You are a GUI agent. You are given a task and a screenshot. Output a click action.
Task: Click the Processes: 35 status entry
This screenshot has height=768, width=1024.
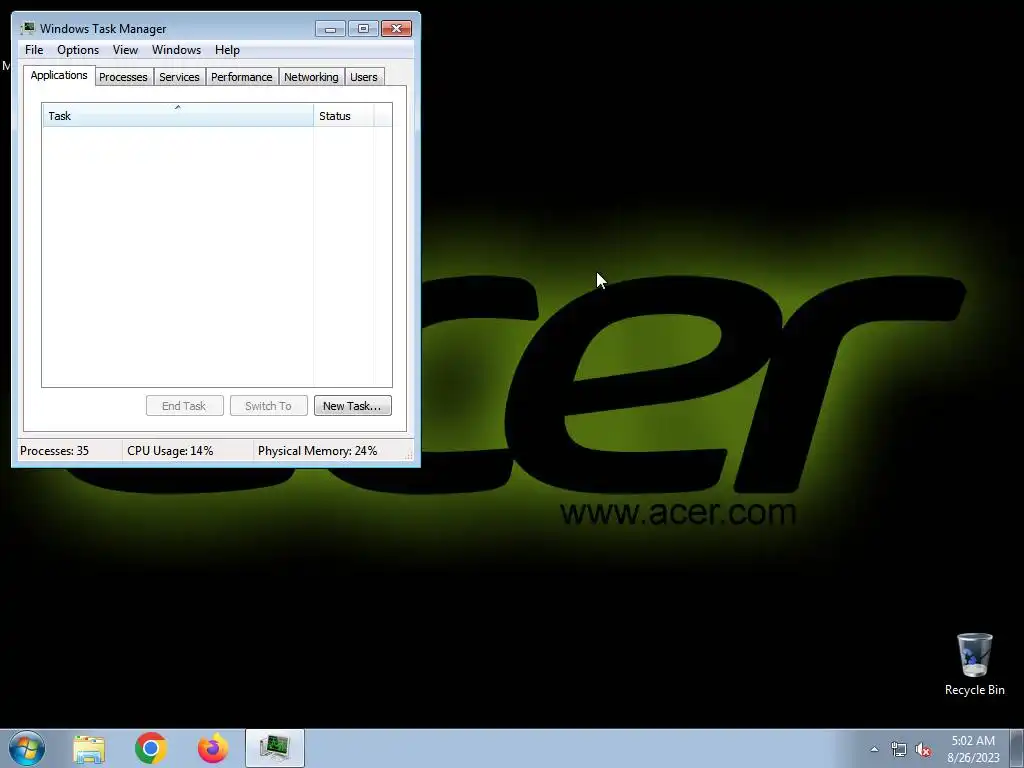[x=54, y=451]
